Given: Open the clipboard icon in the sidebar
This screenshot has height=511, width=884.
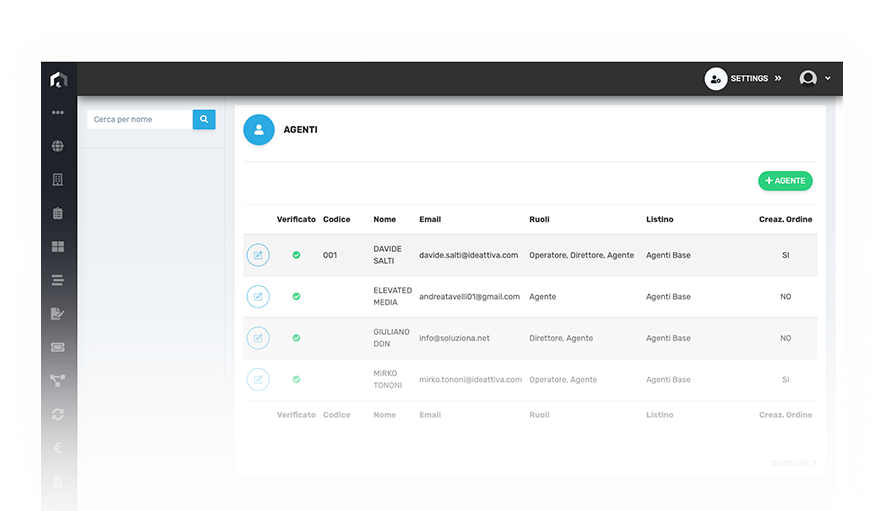Looking at the screenshot, I should point(58,213).
